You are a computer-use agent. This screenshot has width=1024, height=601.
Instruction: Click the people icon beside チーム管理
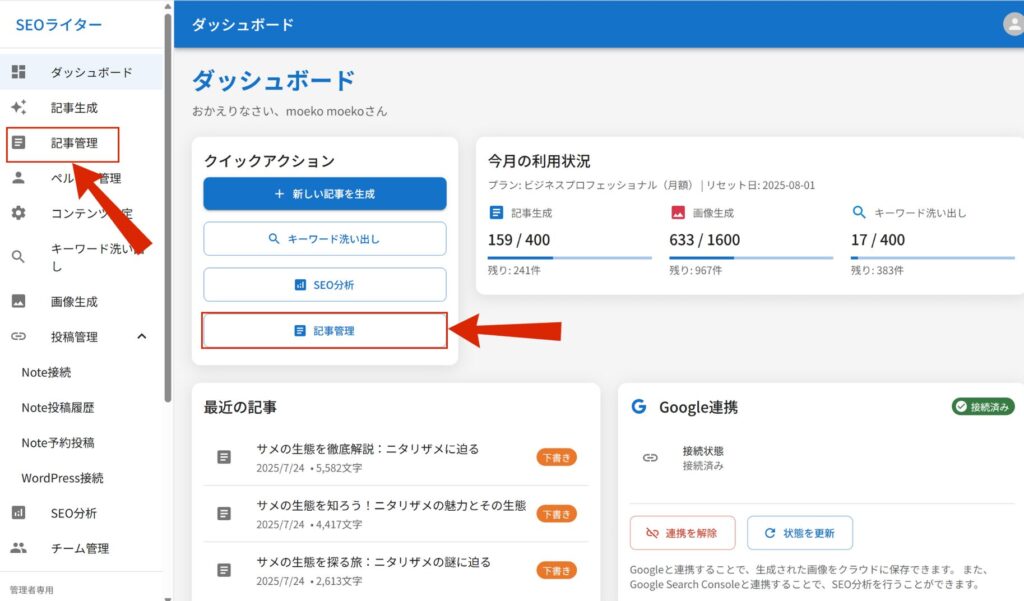click(x=18, y=548)
